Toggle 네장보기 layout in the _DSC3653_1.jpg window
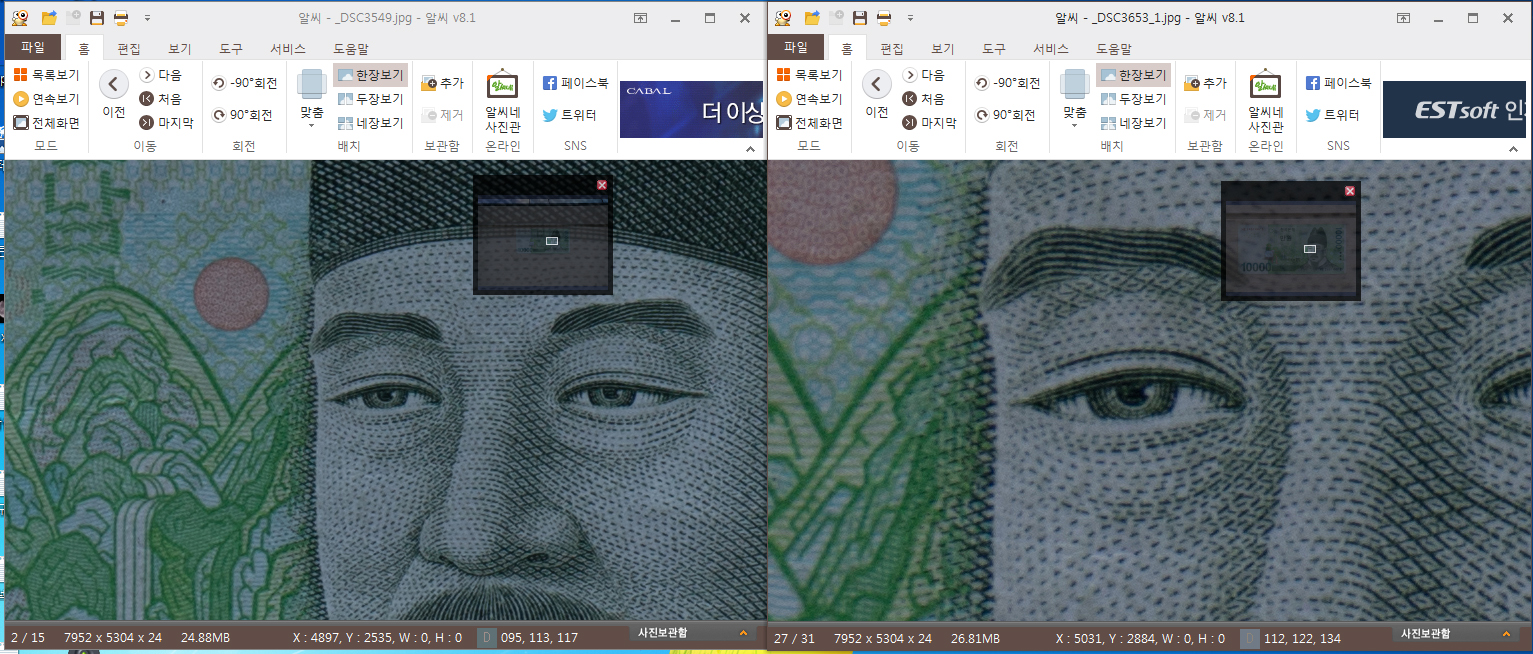 point(1133,123)
